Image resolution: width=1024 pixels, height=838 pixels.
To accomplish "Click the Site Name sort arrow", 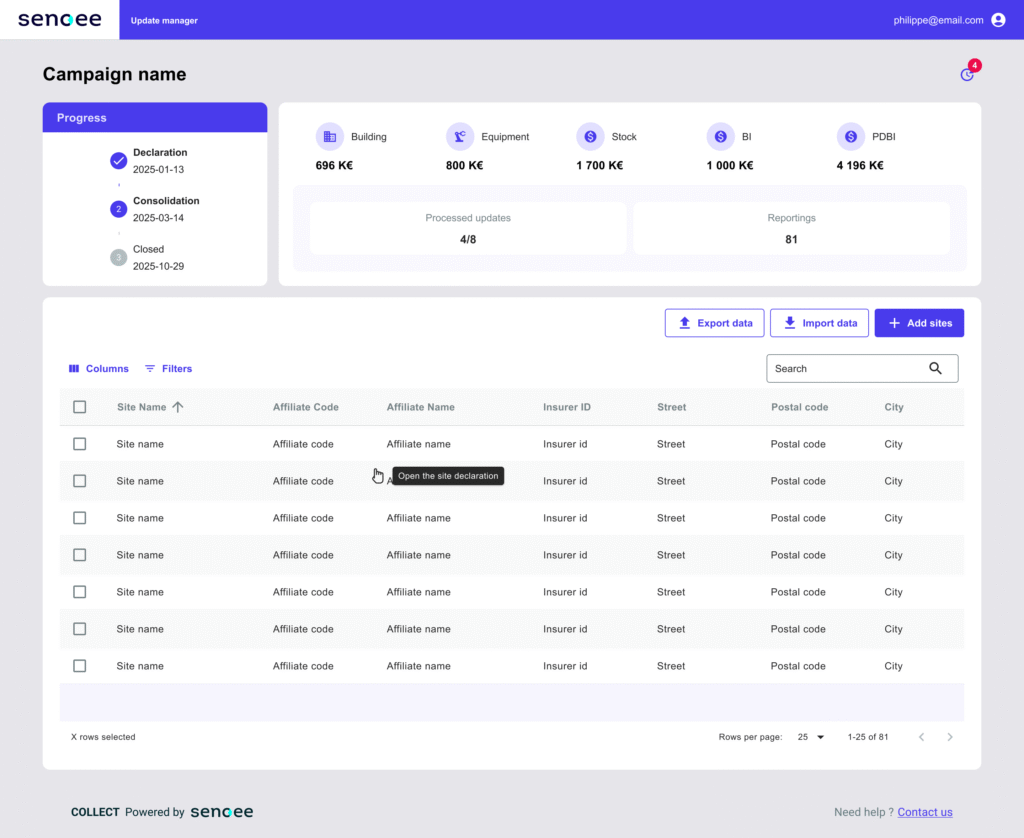I will (178, 407).
